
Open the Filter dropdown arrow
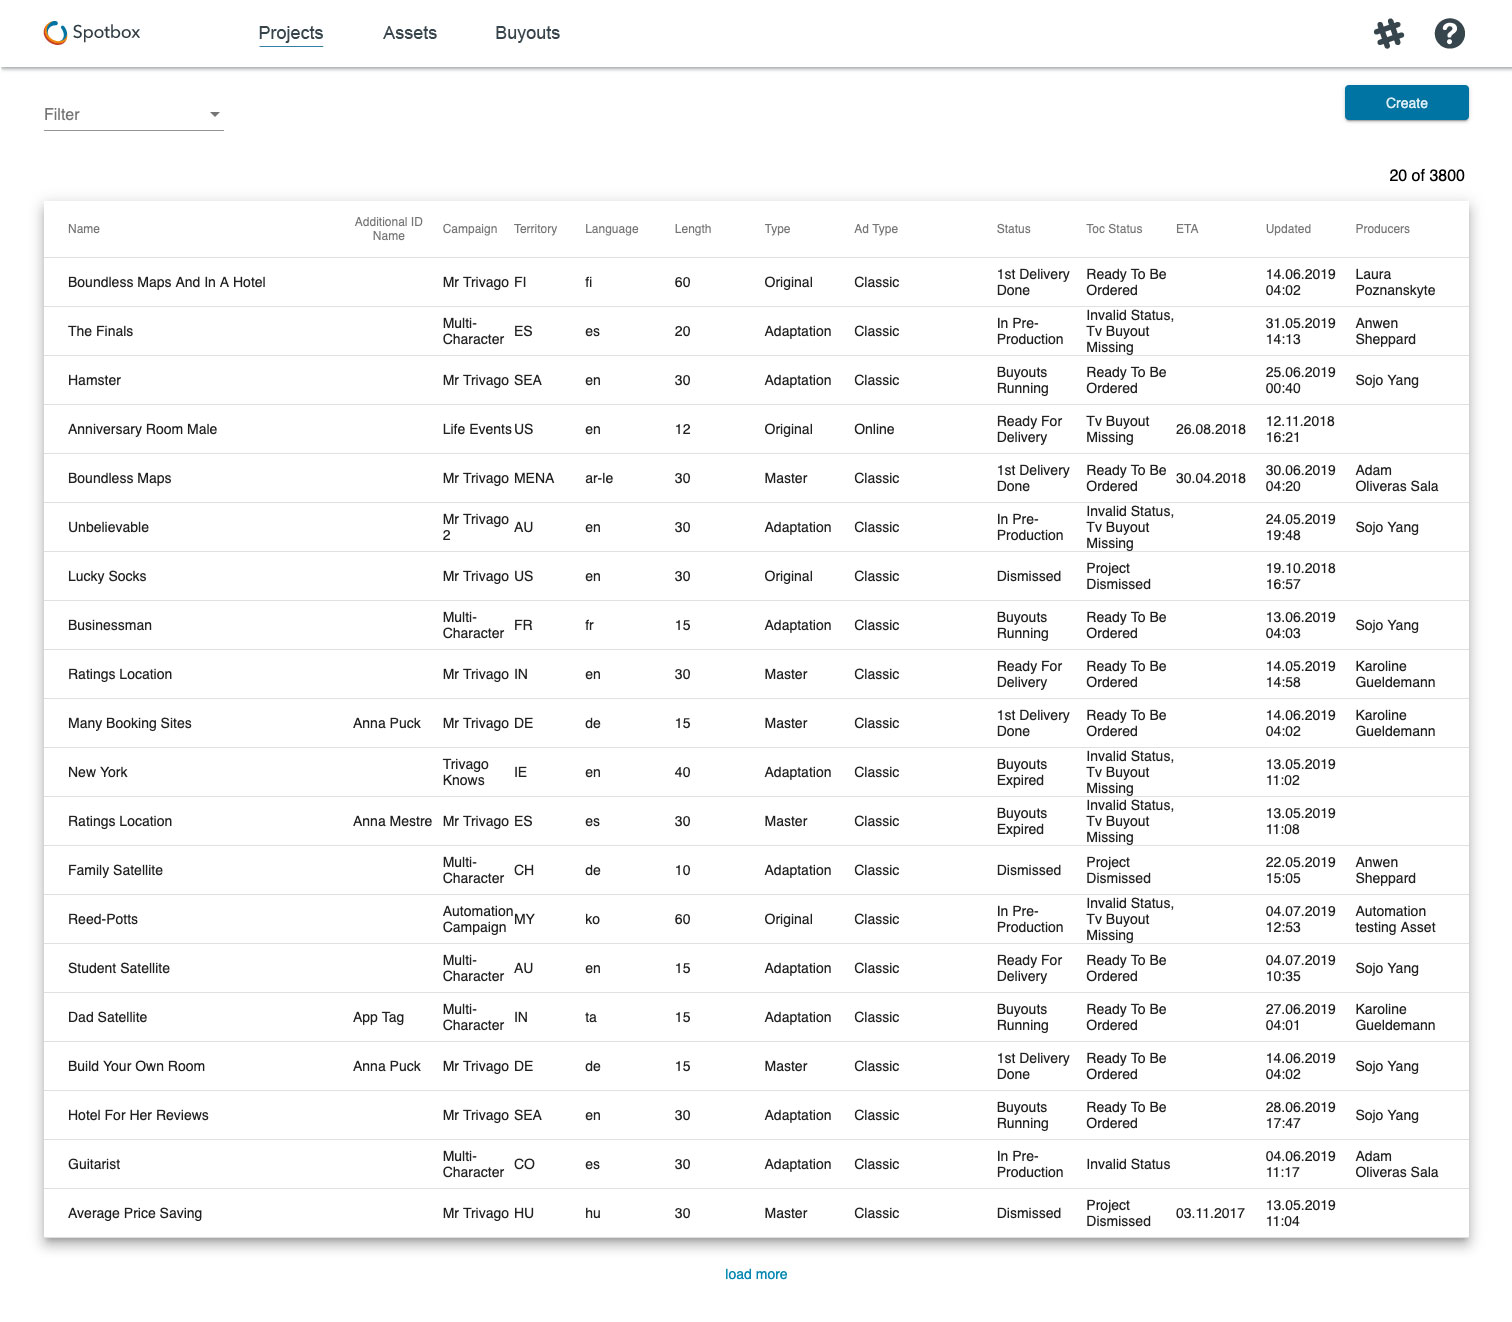pyautogui.click(x=214, y=113)
